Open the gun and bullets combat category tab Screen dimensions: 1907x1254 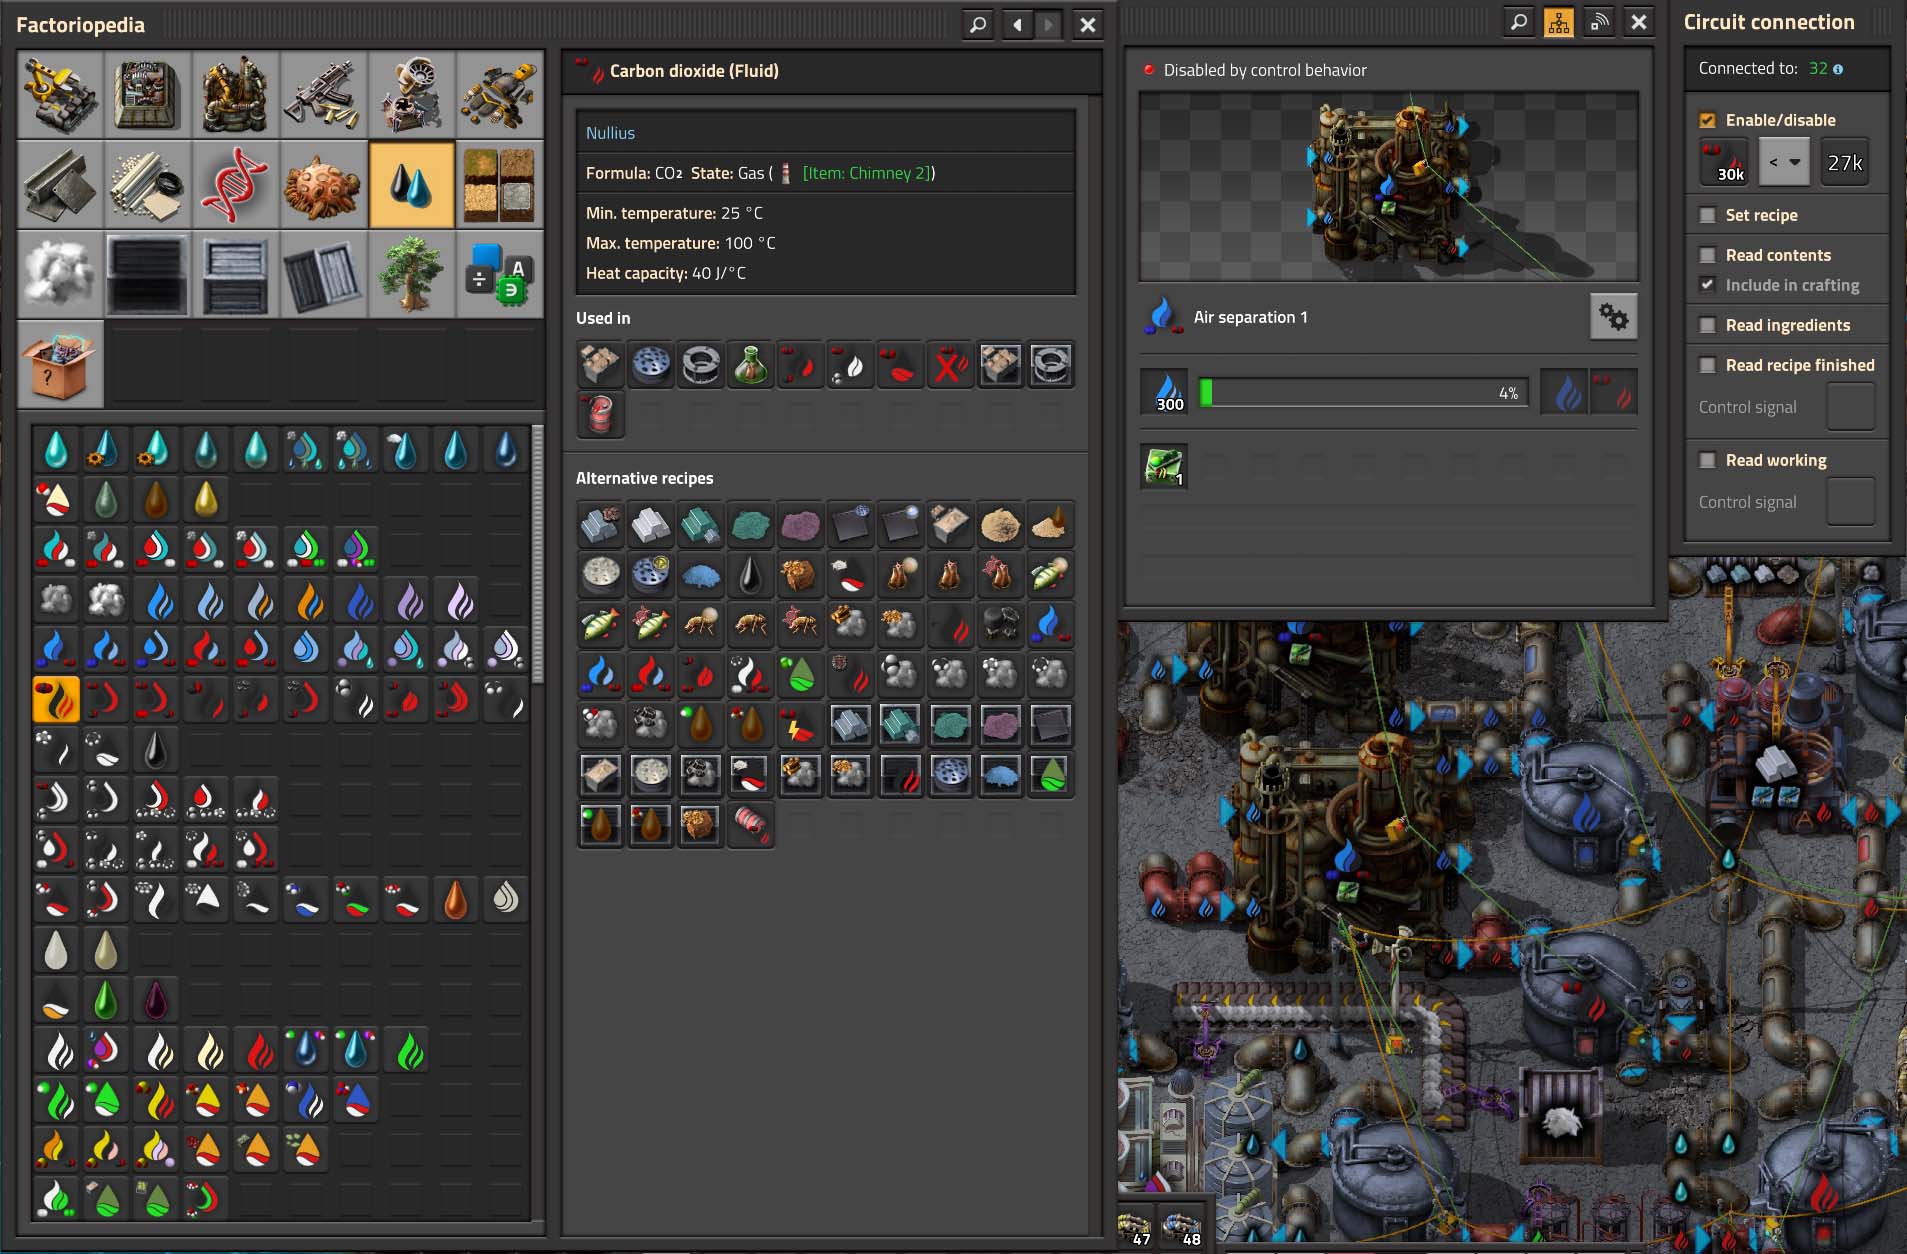coord(324,95)
